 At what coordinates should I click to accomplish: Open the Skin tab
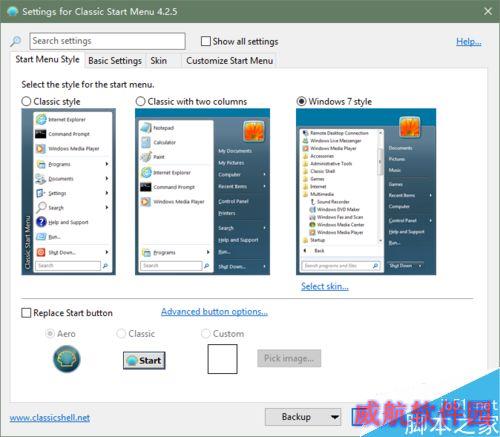point(159,61)
